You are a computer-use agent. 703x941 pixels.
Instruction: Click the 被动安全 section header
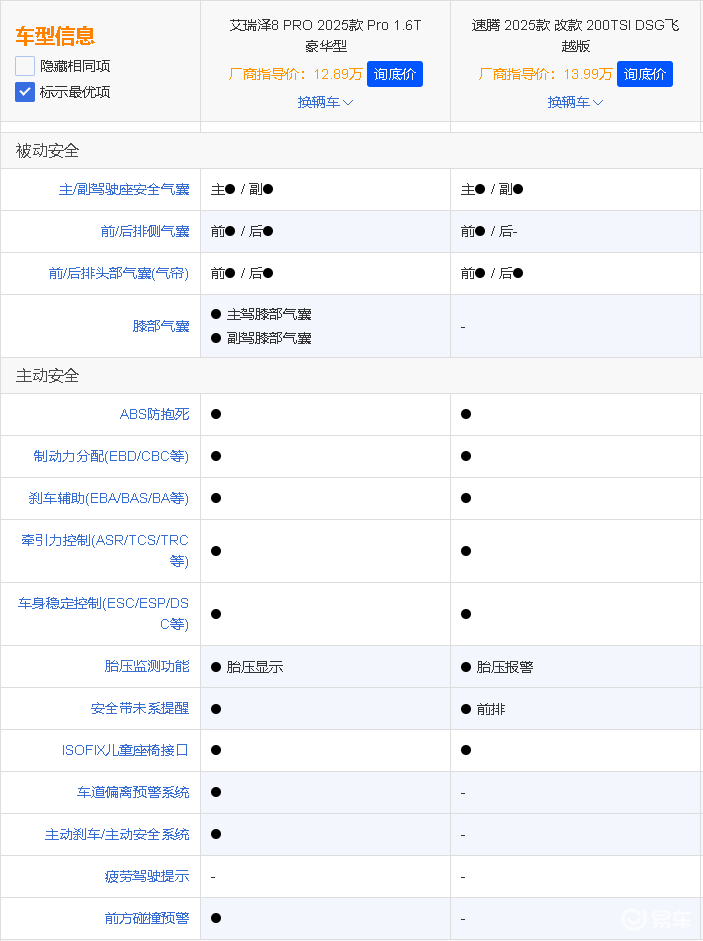click(47, 151)
